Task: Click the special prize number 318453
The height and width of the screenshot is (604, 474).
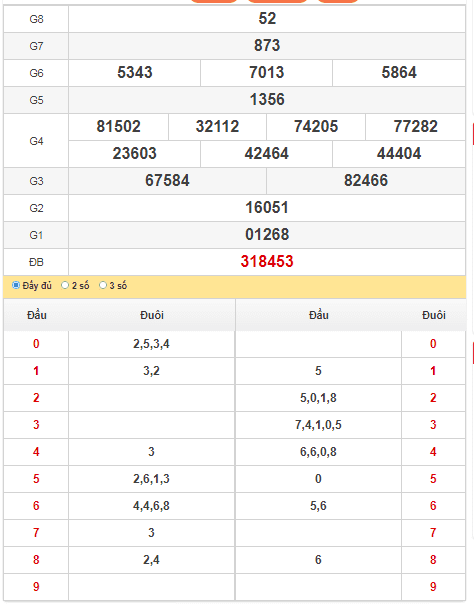Action: tap(267, 262)
